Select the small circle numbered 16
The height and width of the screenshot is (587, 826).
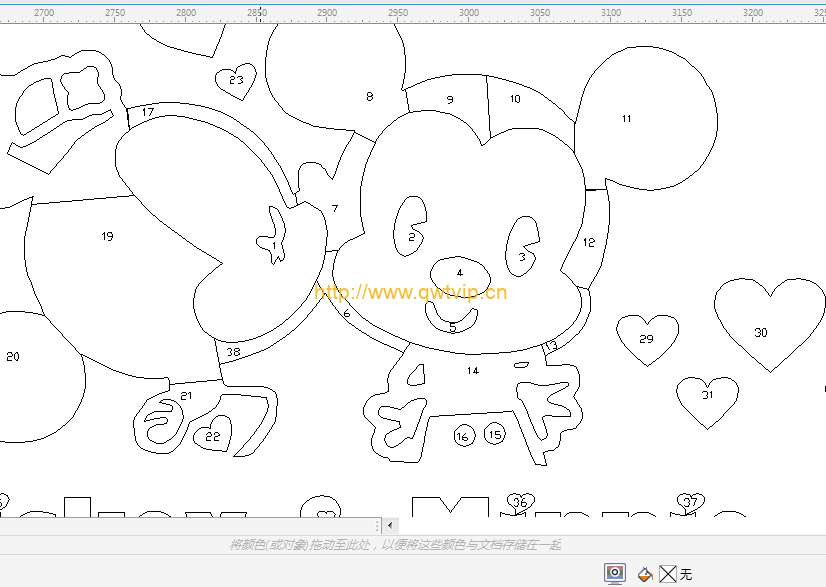pyautogui.click(x=464, y=436)
